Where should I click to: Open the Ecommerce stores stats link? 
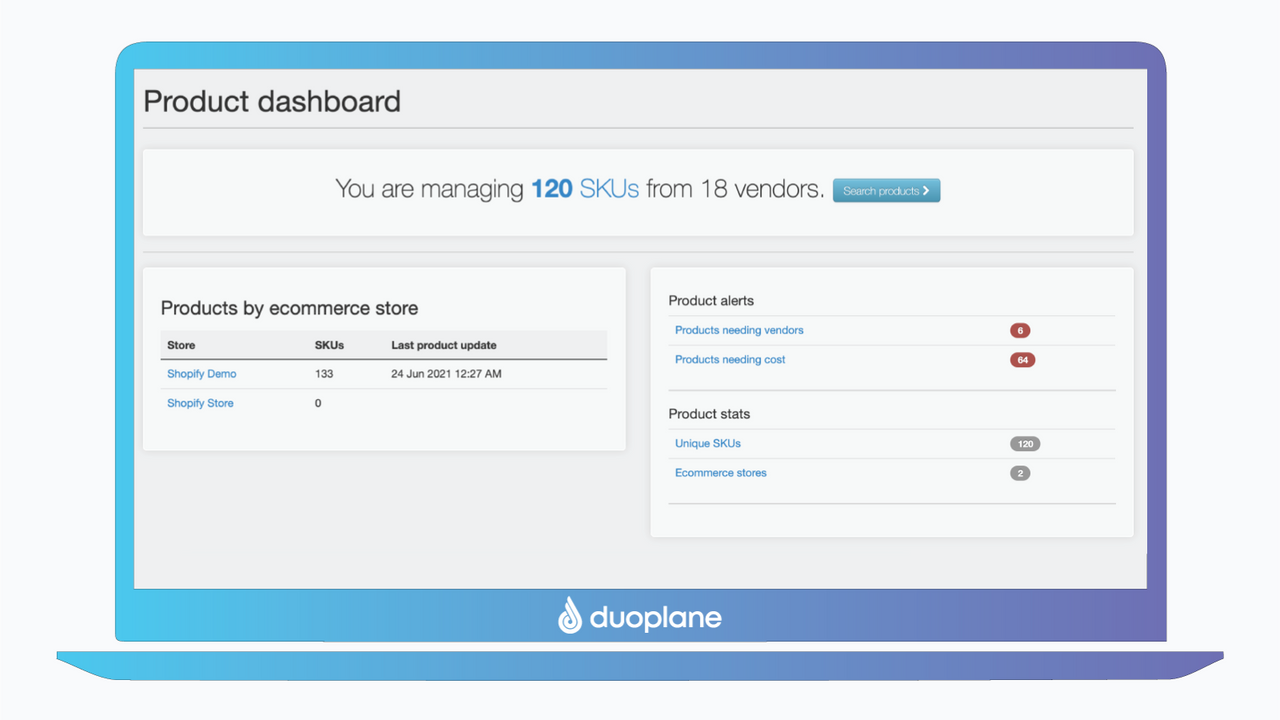[x=720, y=473]
